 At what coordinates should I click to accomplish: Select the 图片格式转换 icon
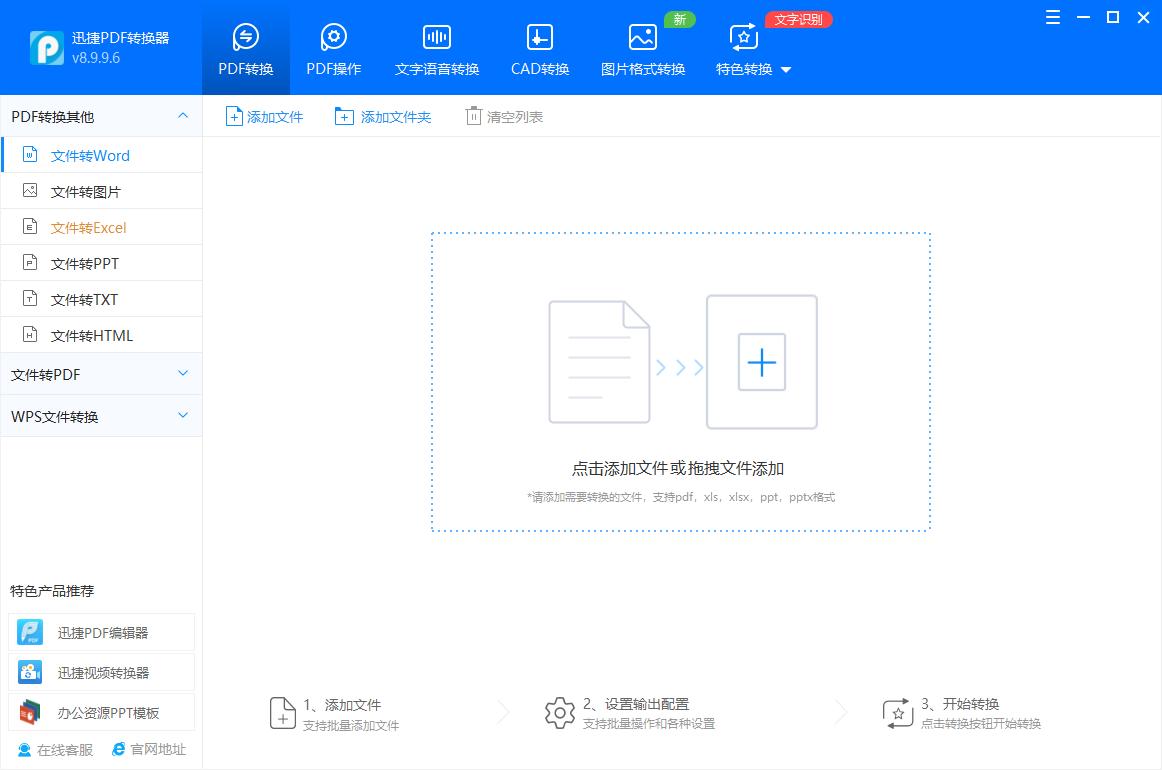[642, 47]
